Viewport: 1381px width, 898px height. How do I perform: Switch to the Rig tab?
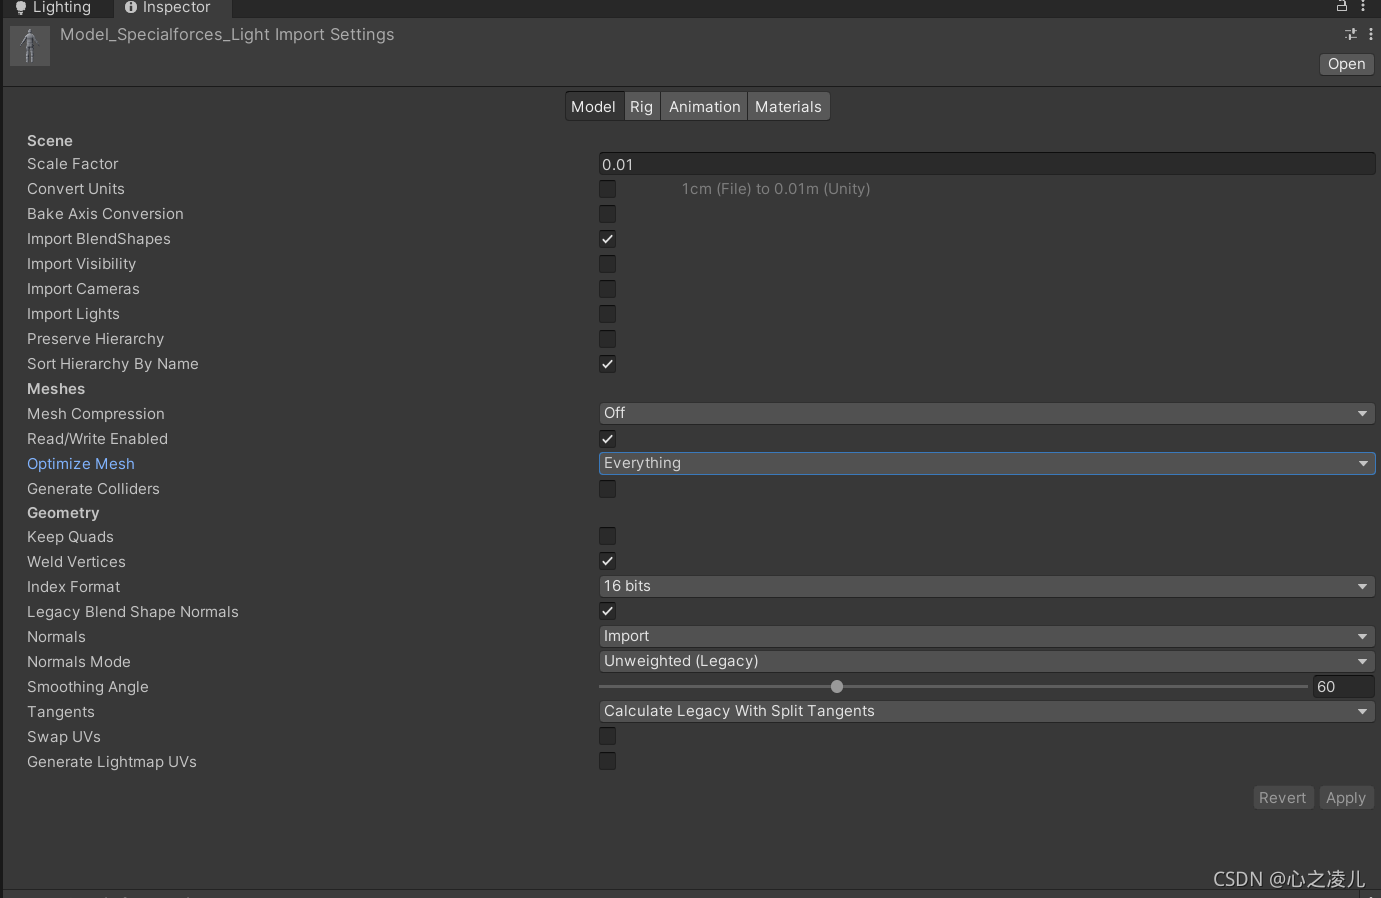[641, 107]
